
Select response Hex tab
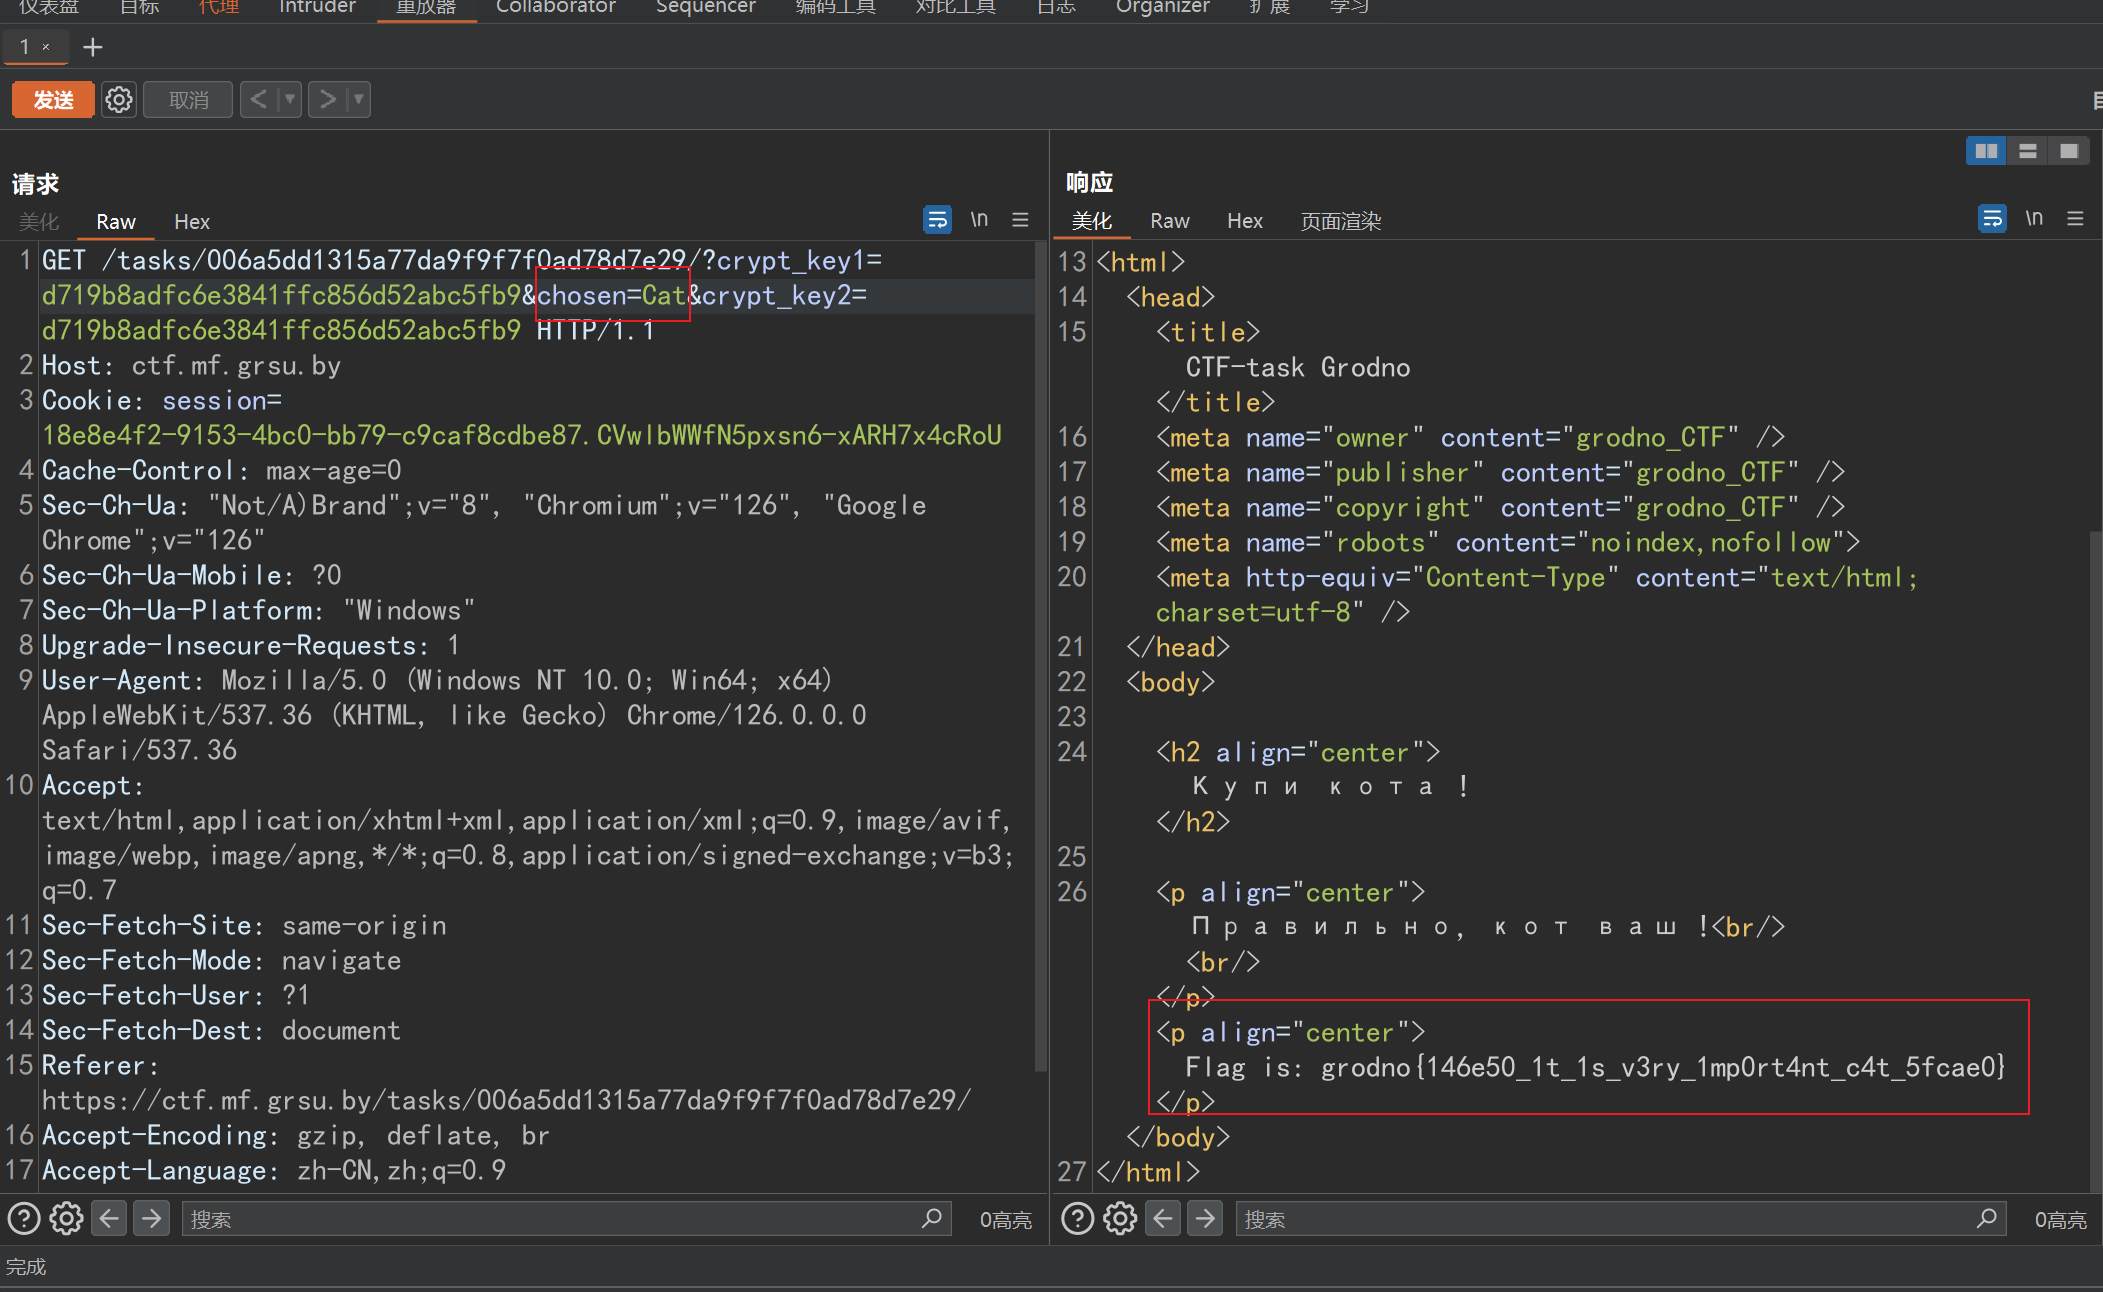click(x=1245, y=221)
